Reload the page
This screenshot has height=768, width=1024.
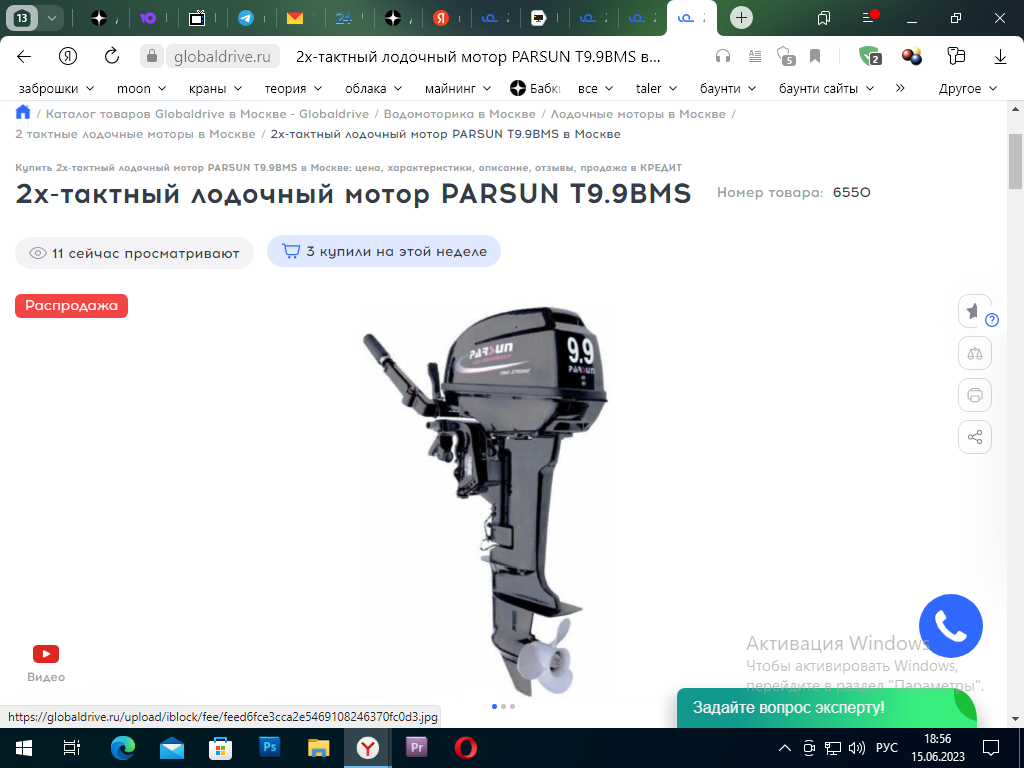pos(112,56)
